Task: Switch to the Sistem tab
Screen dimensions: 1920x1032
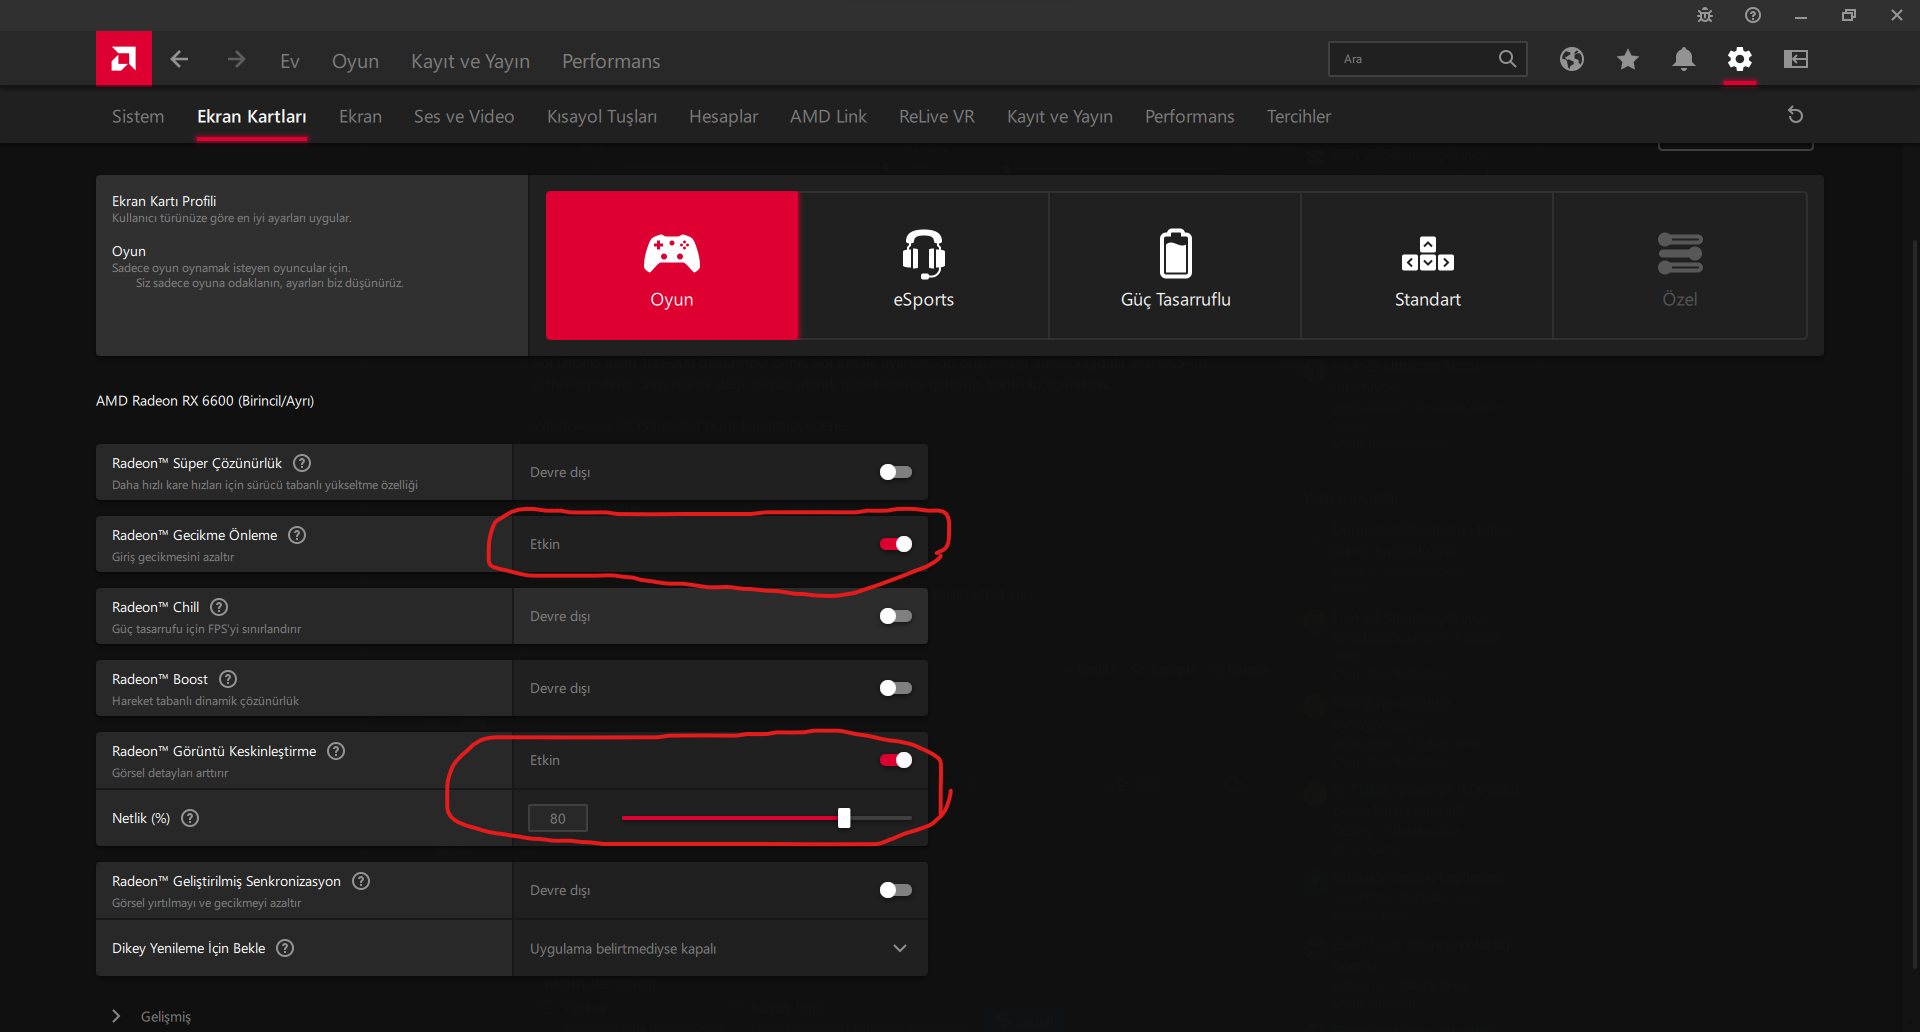Action: pyautogui.click(x=138, y=116)
